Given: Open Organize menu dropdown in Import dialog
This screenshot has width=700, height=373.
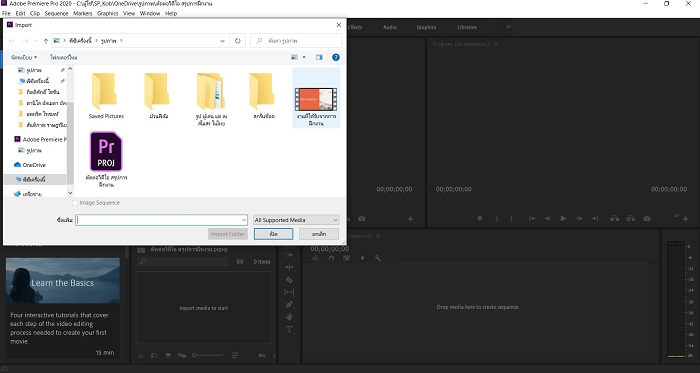Looking at the screenshot, I should [24, 58].
